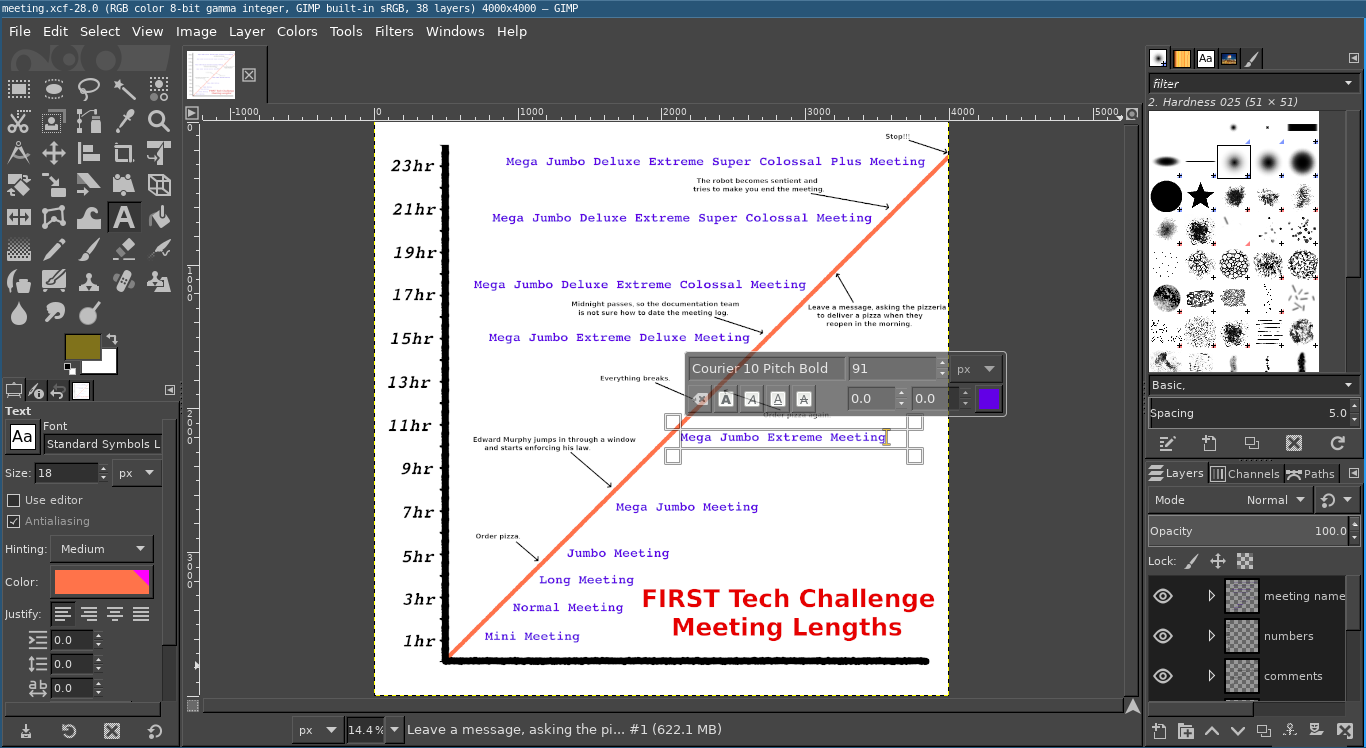Click the purple color swatch in text toolbar
1366x748 pixels.
(x=989, y=399)
